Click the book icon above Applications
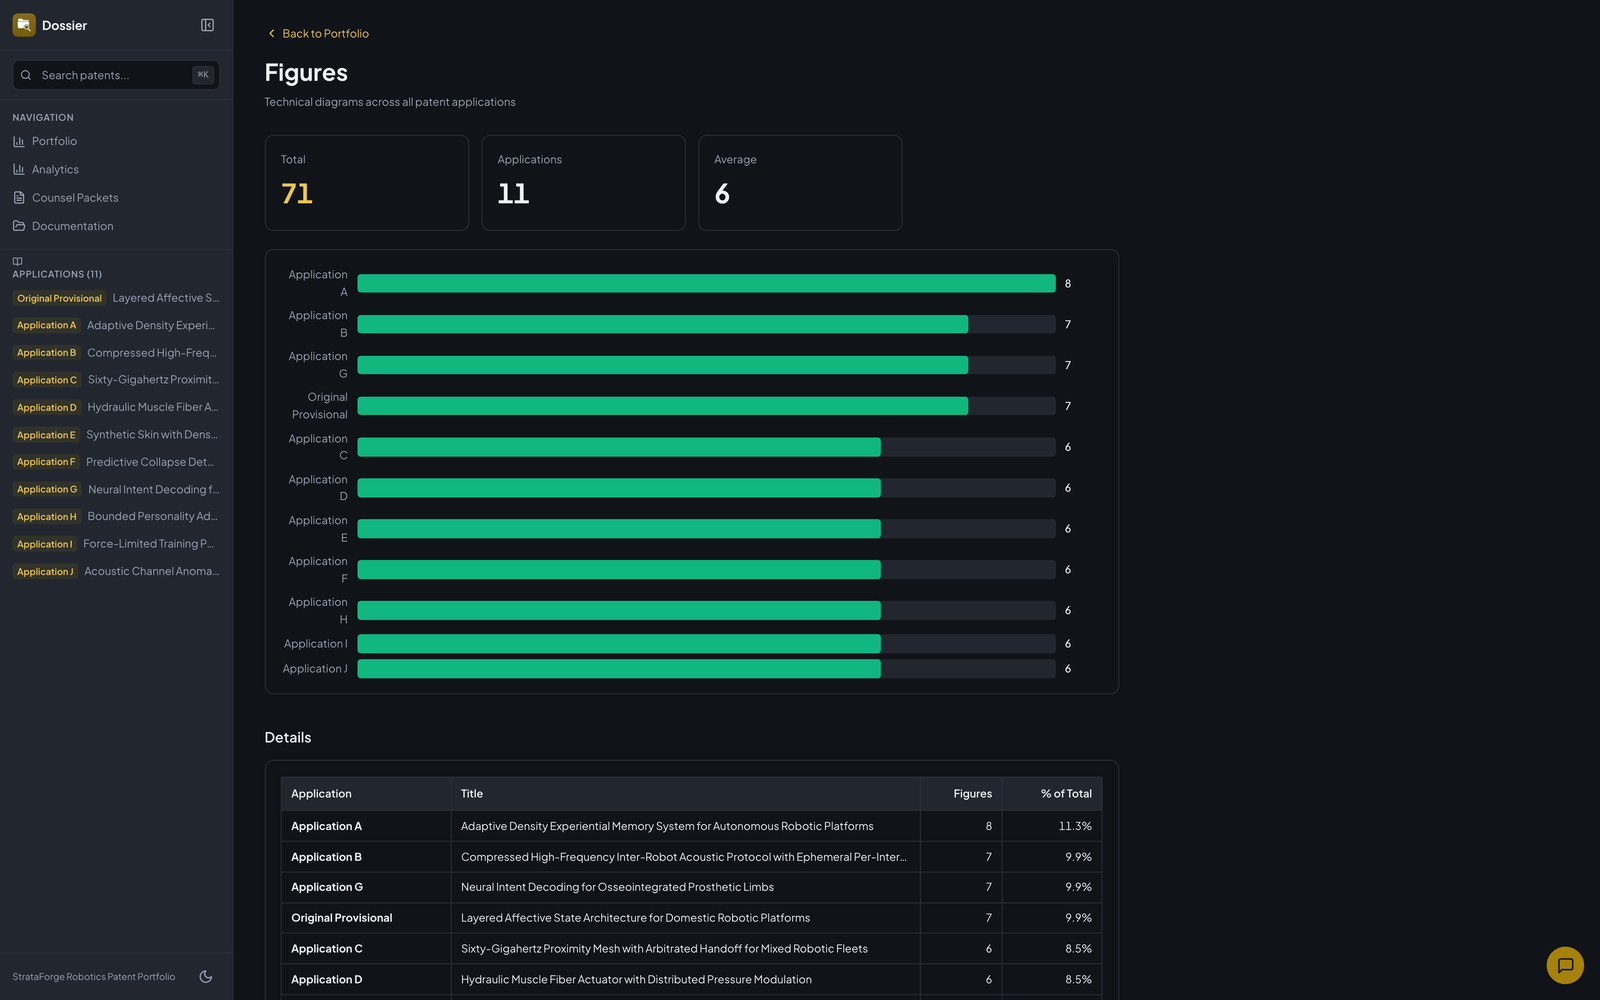The width and height of the screenshot is (1600, 1000). point(17,261)
